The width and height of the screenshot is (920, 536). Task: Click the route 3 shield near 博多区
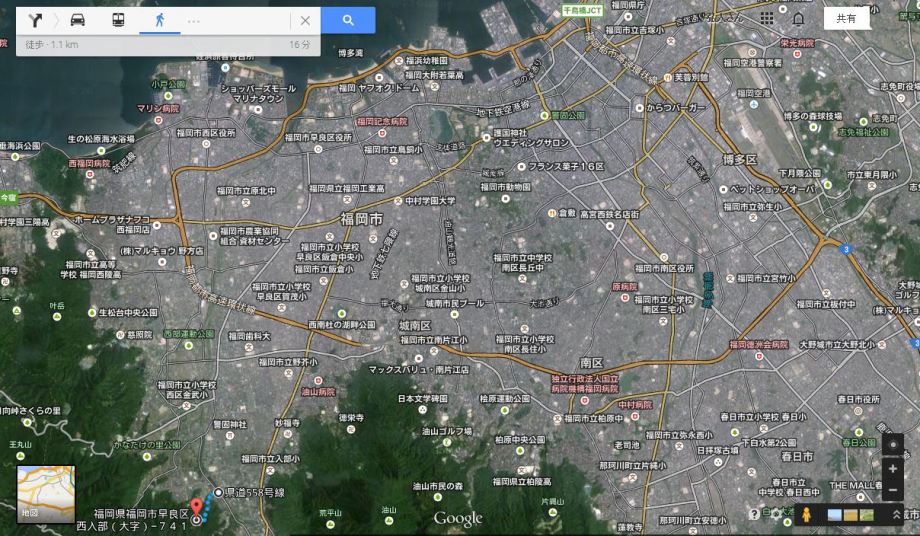click(x=845, y=249)
